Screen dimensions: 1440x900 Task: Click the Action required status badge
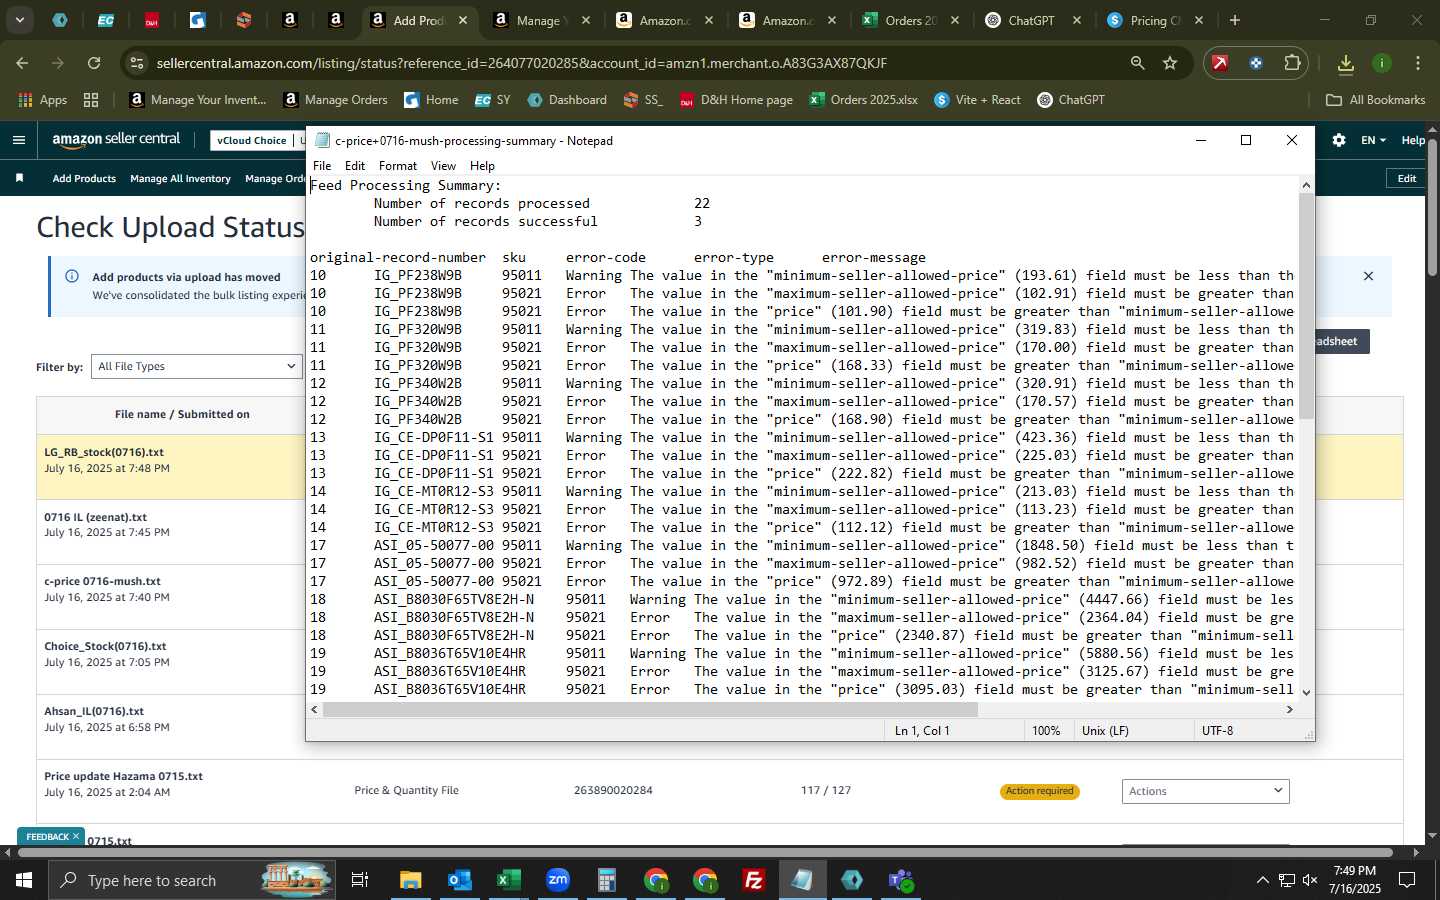[1039, 791]
